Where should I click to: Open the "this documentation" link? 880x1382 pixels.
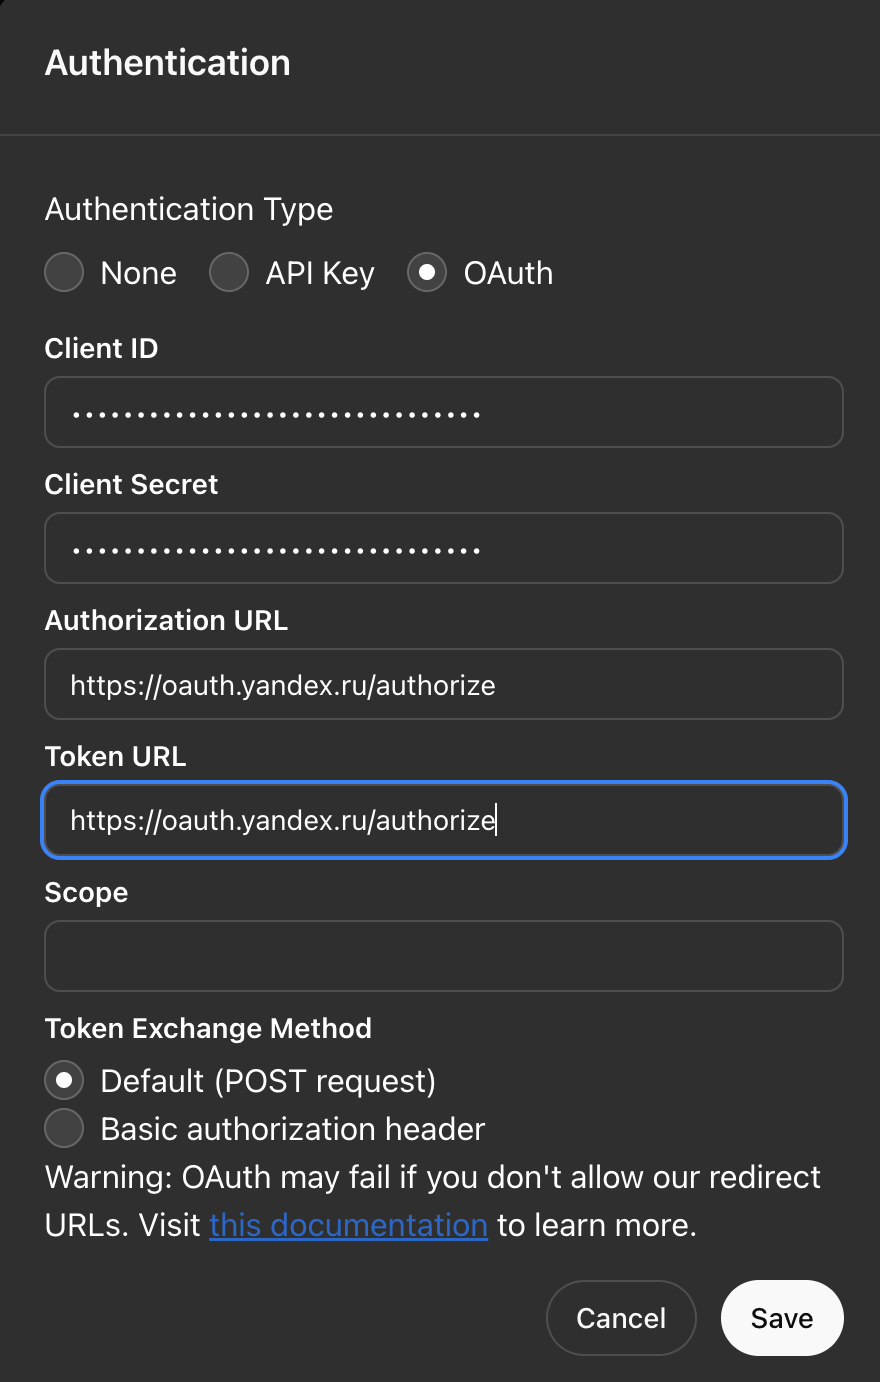[x=348, y=1225]
